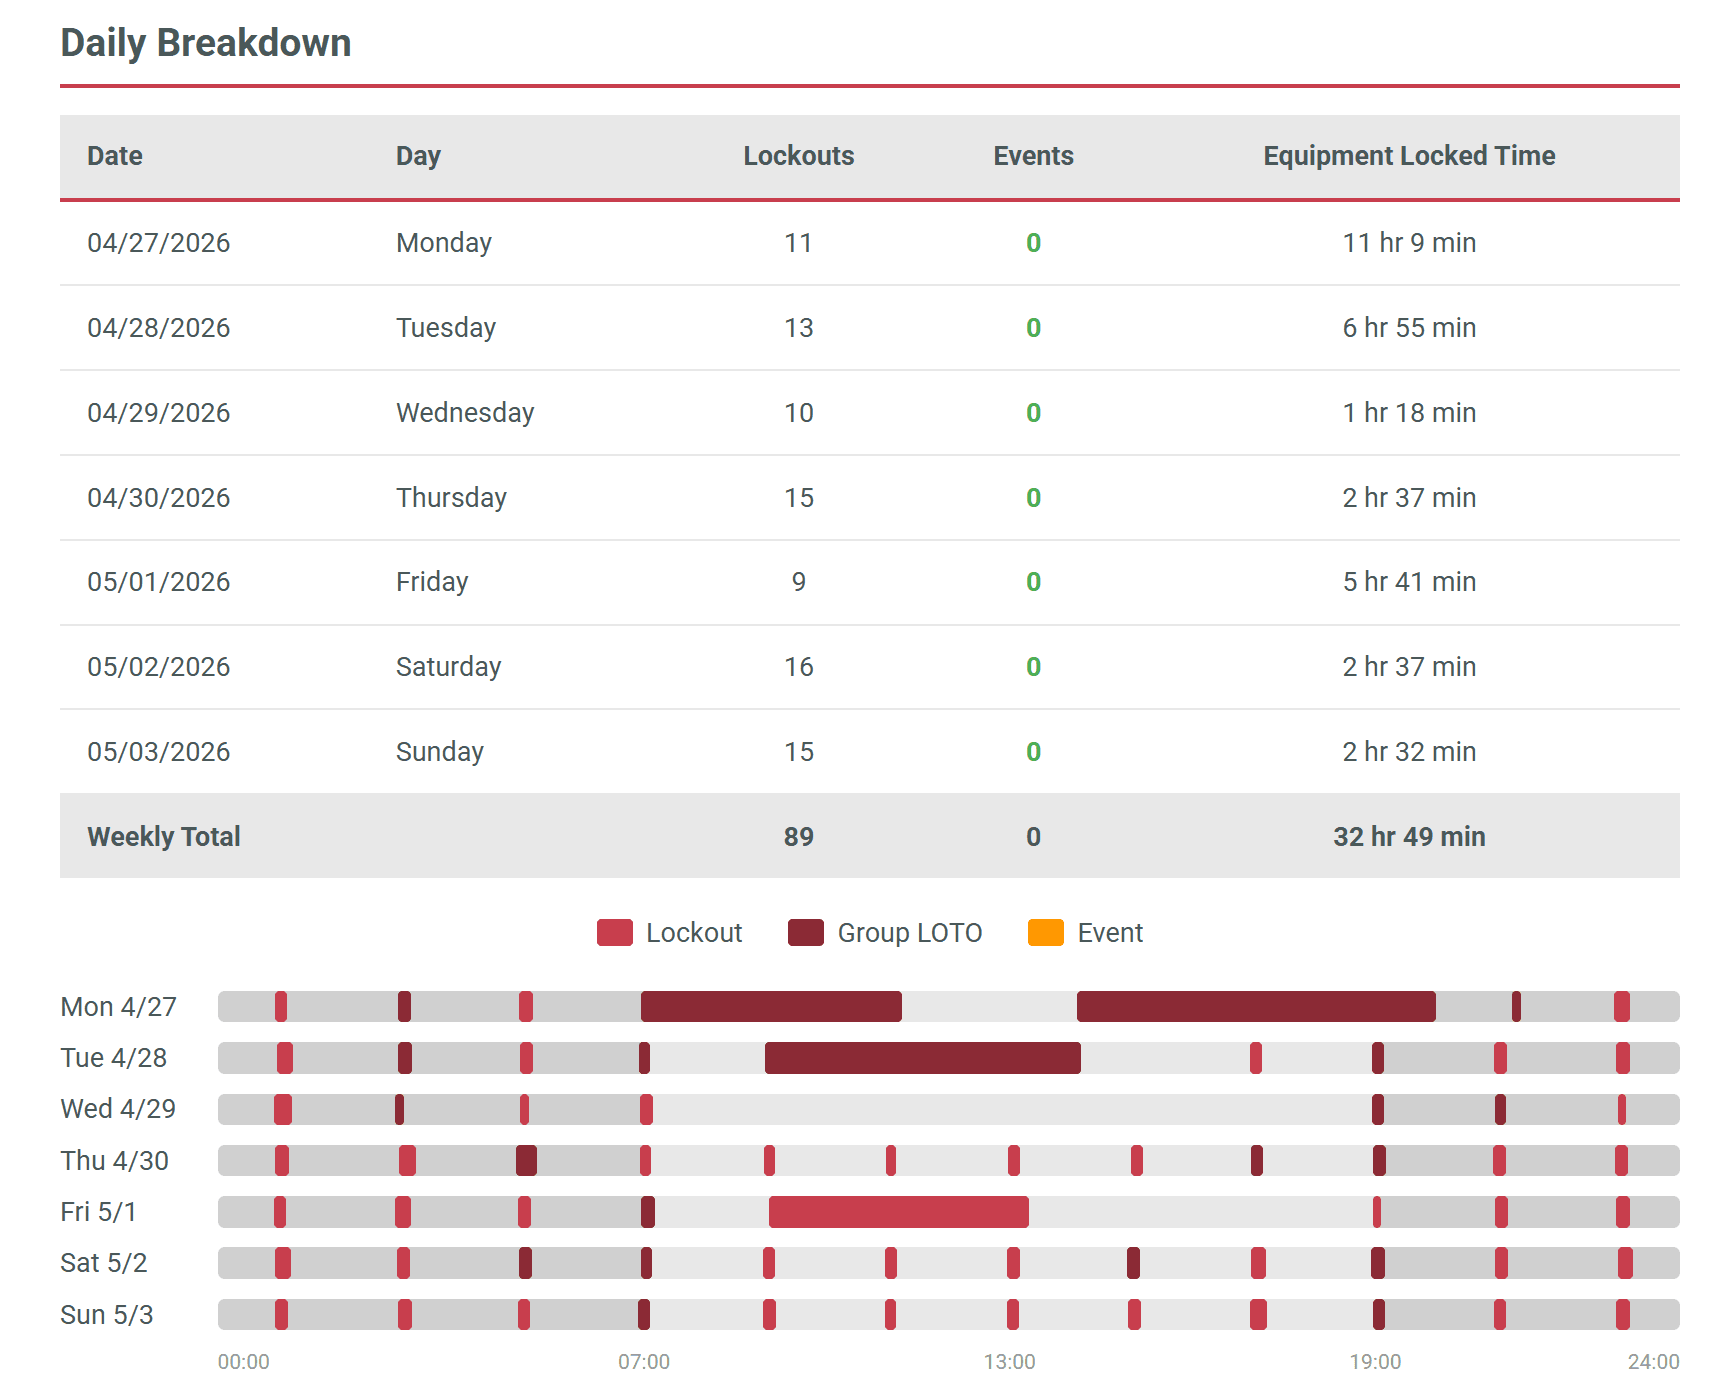Image resolution: width=1717 pixels, height=1389 pixels.
Task: Click the Fri 5/1 timeline row label
Action: pyautogui.click(x=98, y=1212)
